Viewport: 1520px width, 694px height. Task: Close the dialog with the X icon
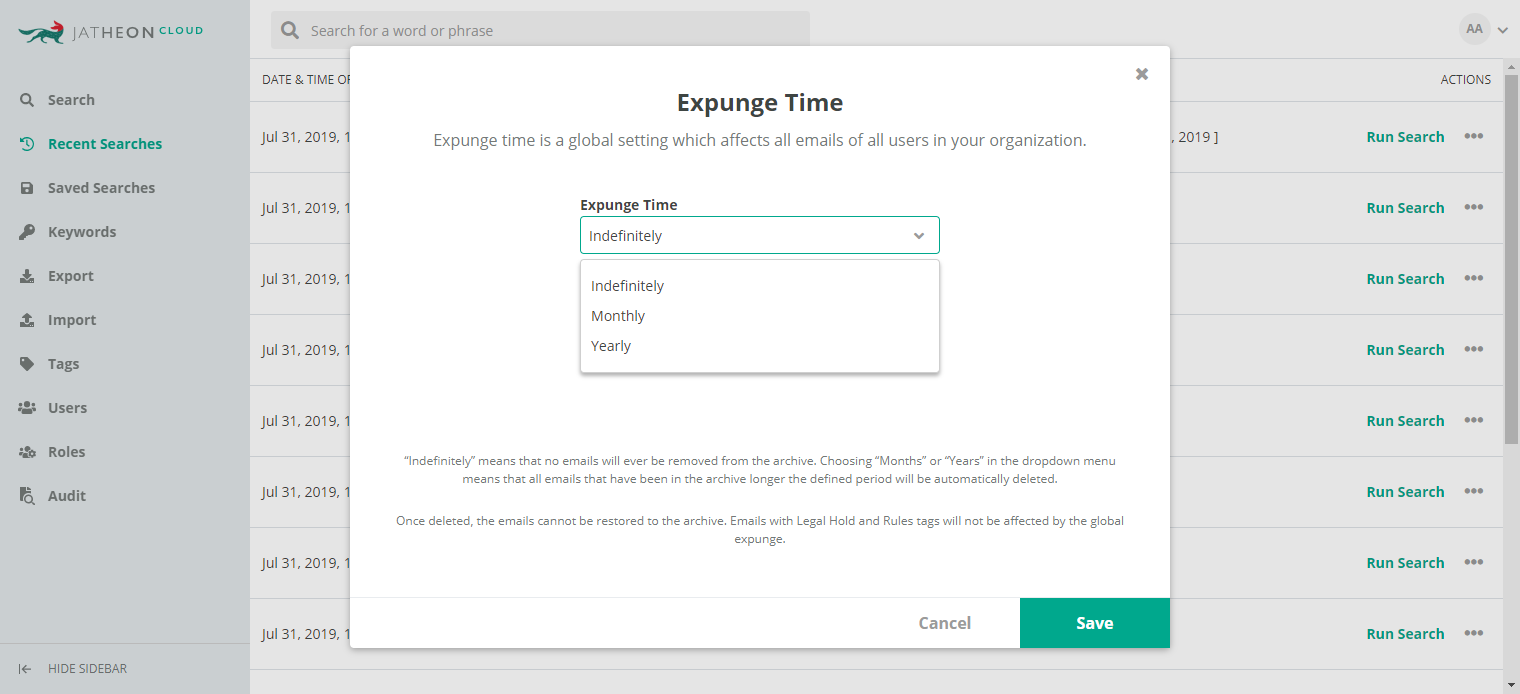[x=1142, y=74]
